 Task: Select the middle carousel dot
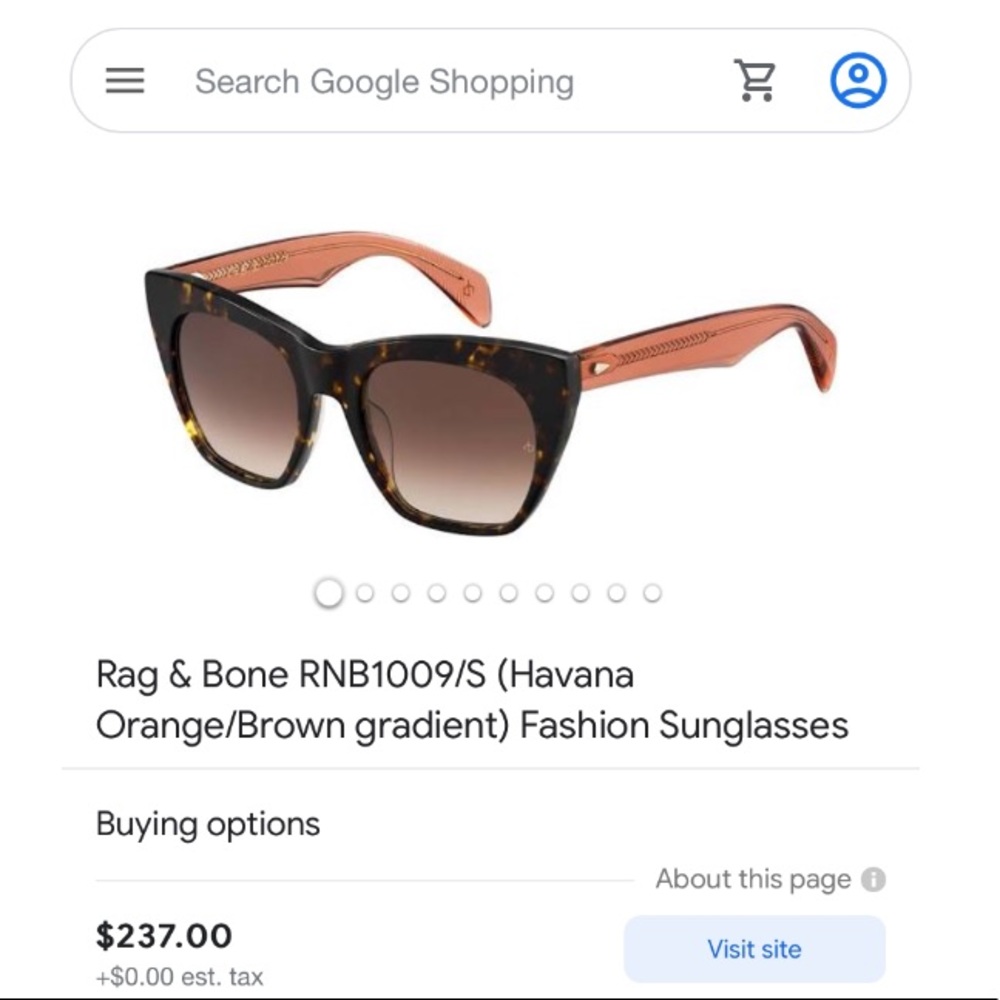click(508, 592)
